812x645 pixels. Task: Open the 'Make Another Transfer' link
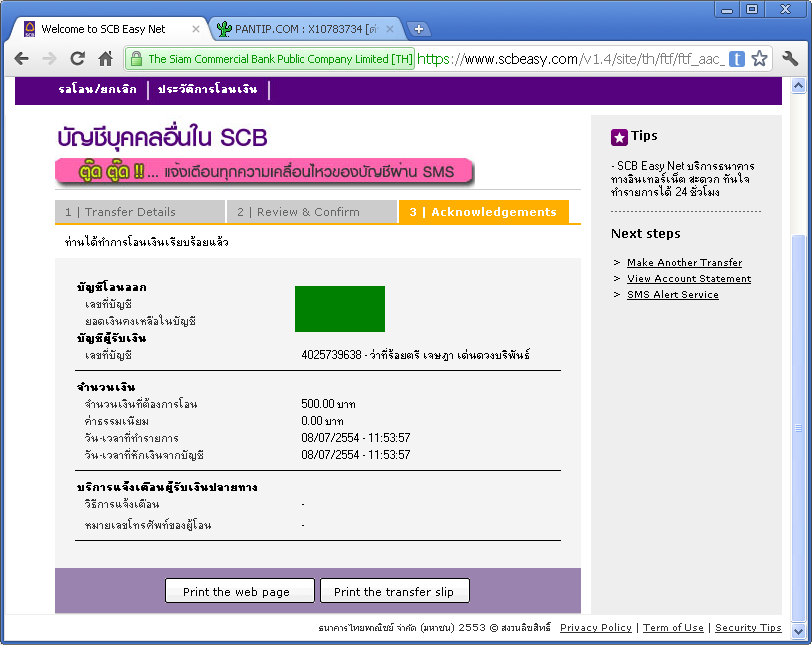(684, 262)
